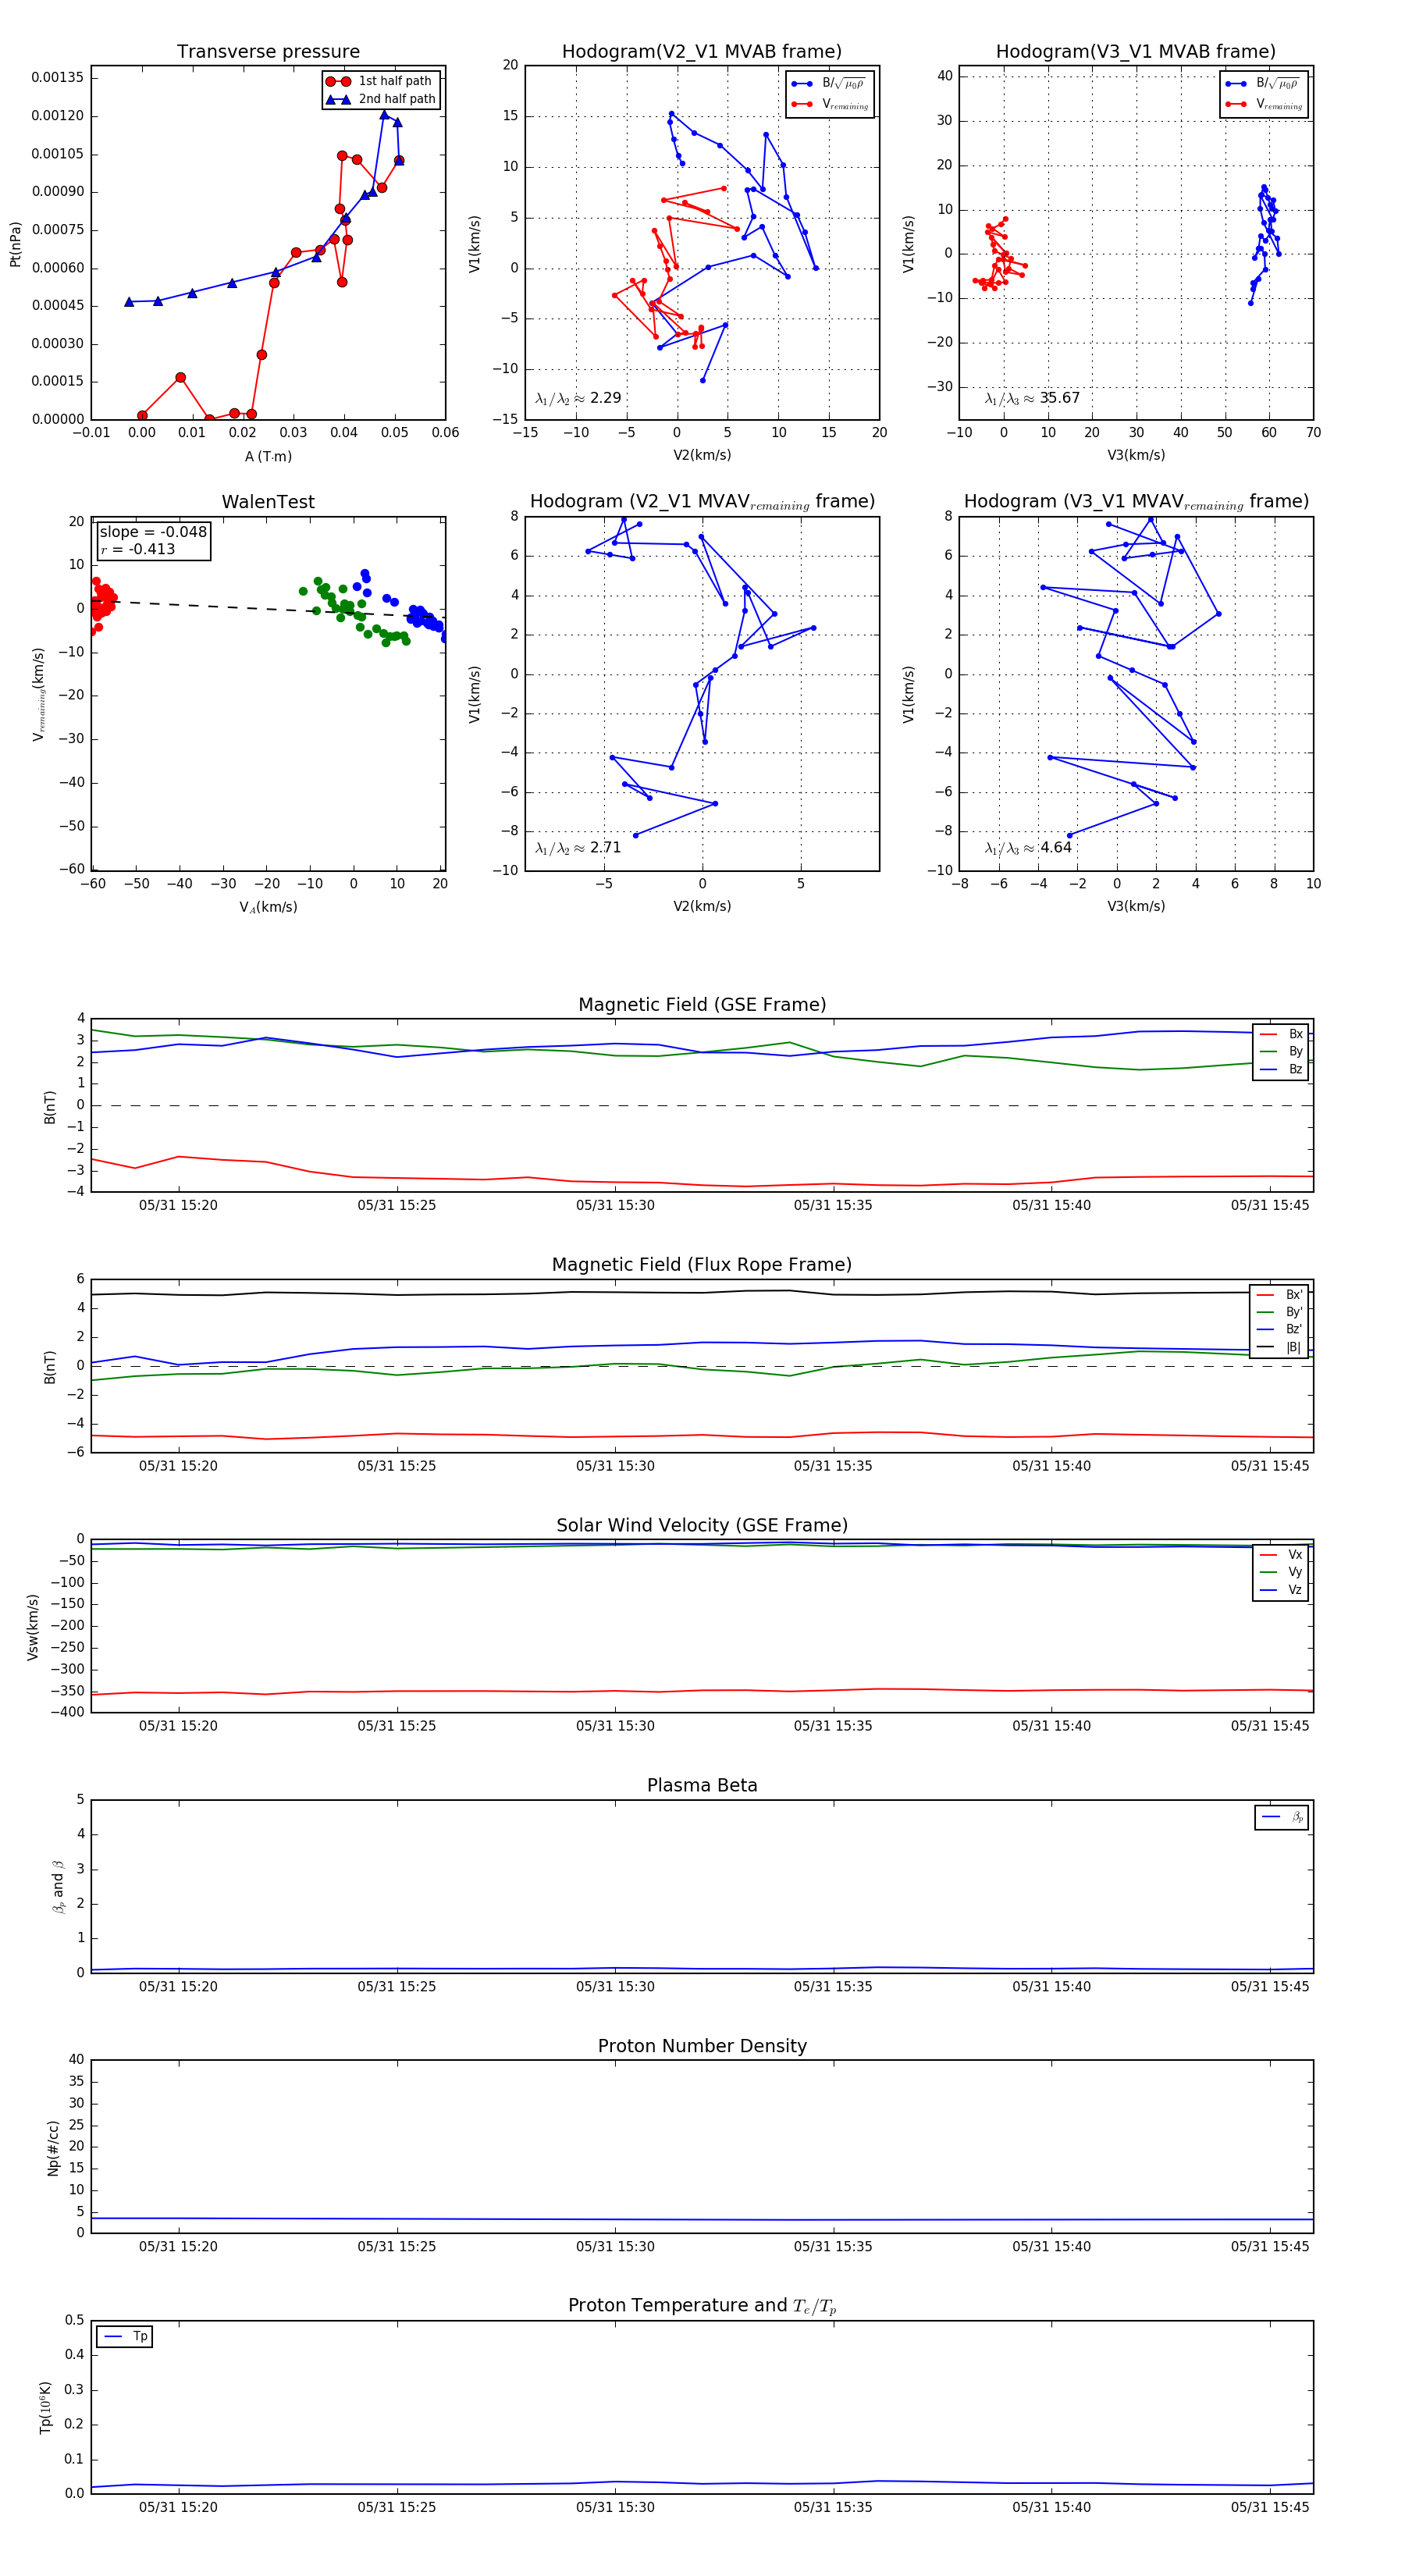
Task: Select the Vy legend entry
Action: (1281, 1573)
